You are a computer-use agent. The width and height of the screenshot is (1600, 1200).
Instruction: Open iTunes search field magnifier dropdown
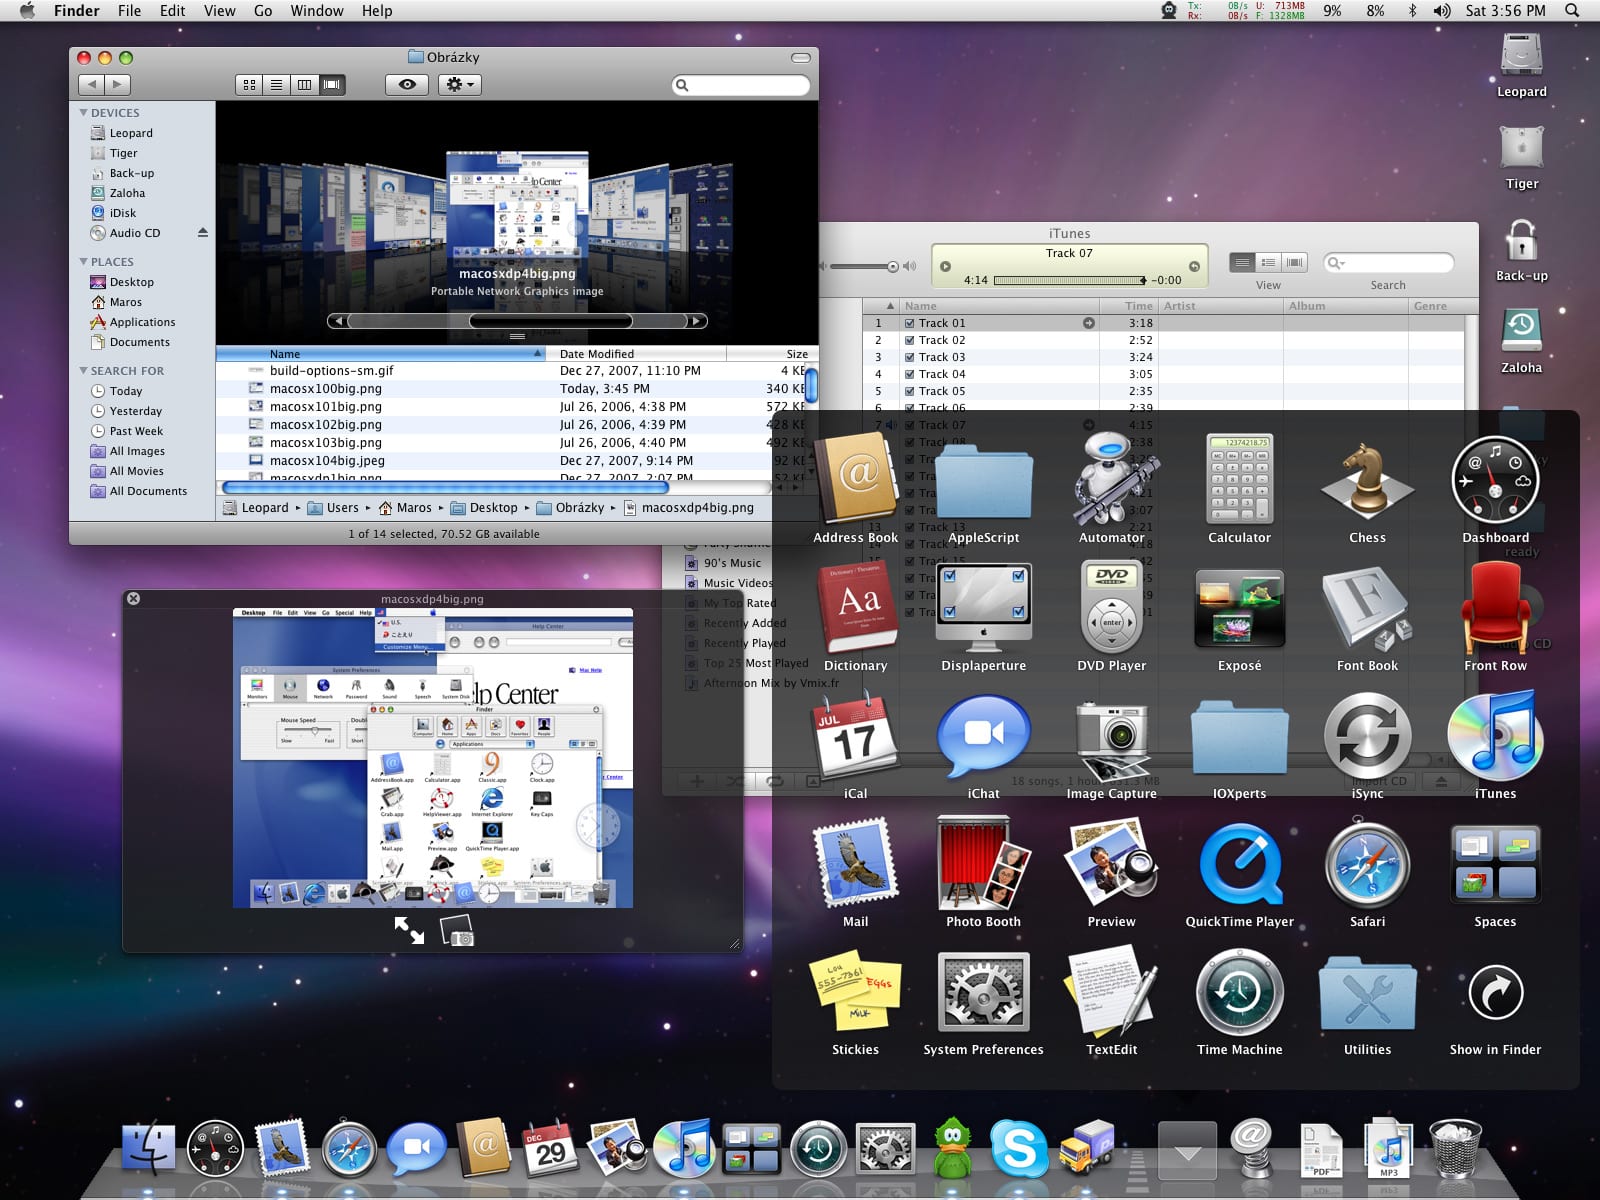point(1336,263)
